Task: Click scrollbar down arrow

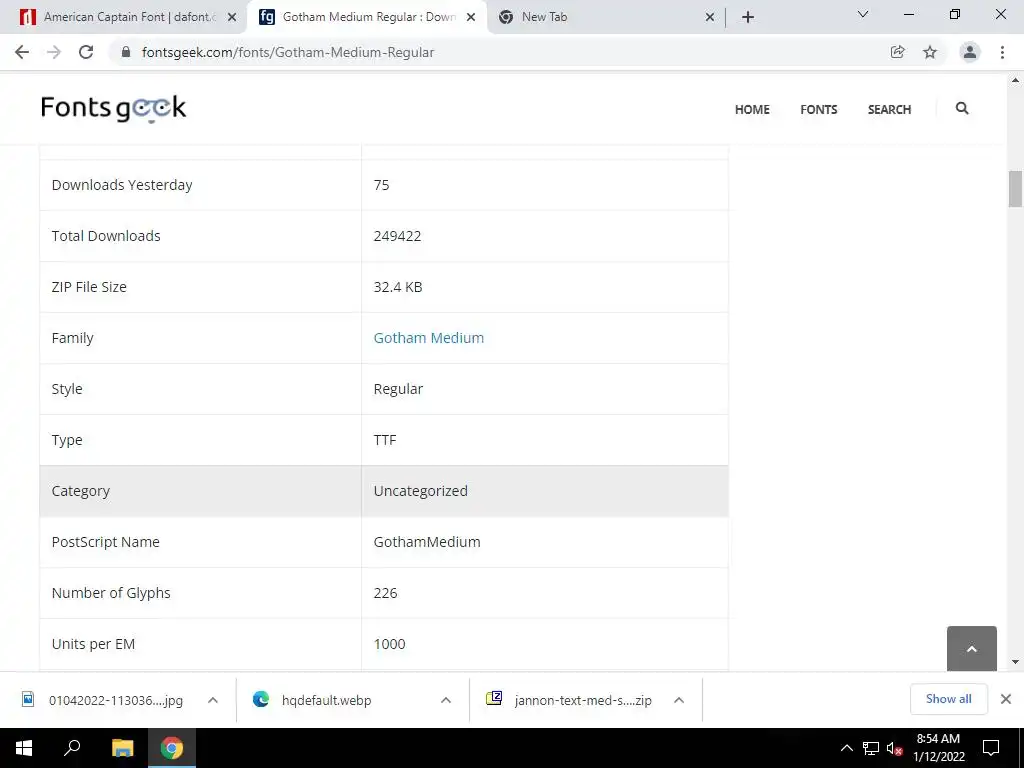Action: [x=1016, y=662]
